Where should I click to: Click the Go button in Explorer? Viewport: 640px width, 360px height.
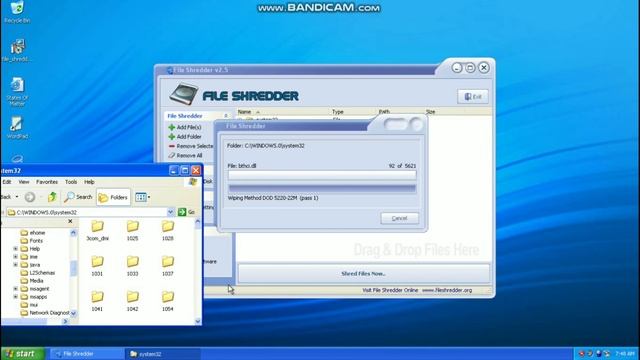pos(187,212)
